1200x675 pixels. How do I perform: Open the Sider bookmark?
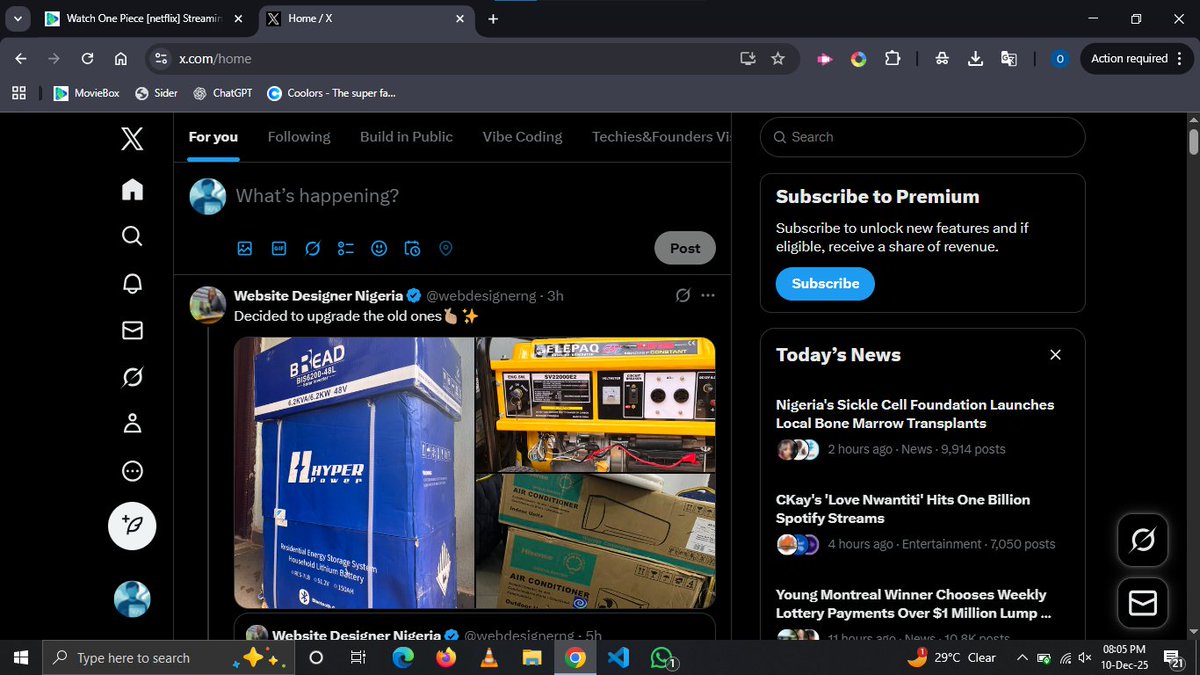tap(156, 93)
